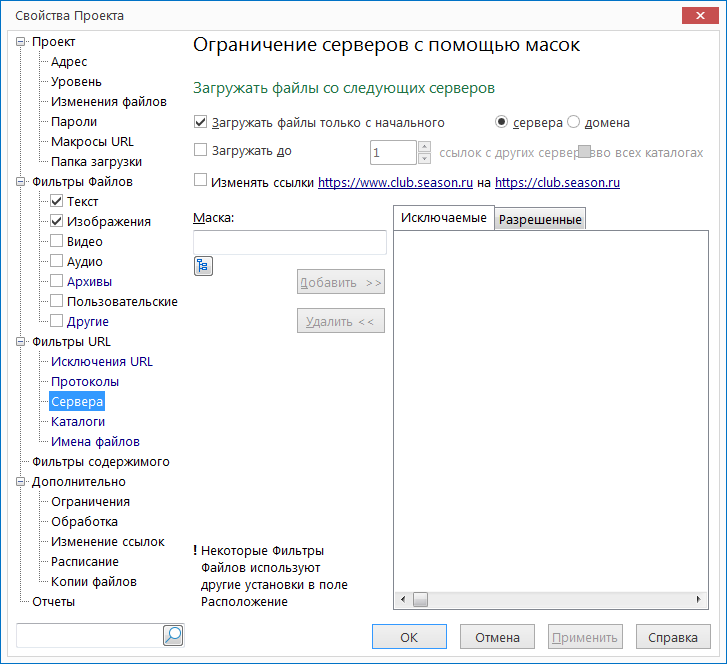Screen dimensions: 727x664
Task: Click the mask tree browse icon
Action: coord(203,266)
